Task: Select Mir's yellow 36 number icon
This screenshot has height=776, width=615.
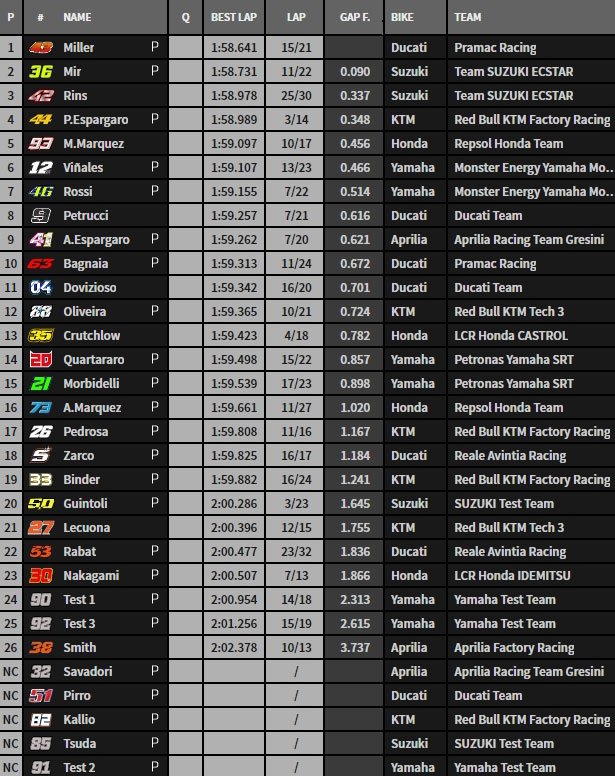Action: tap(40, 72)
